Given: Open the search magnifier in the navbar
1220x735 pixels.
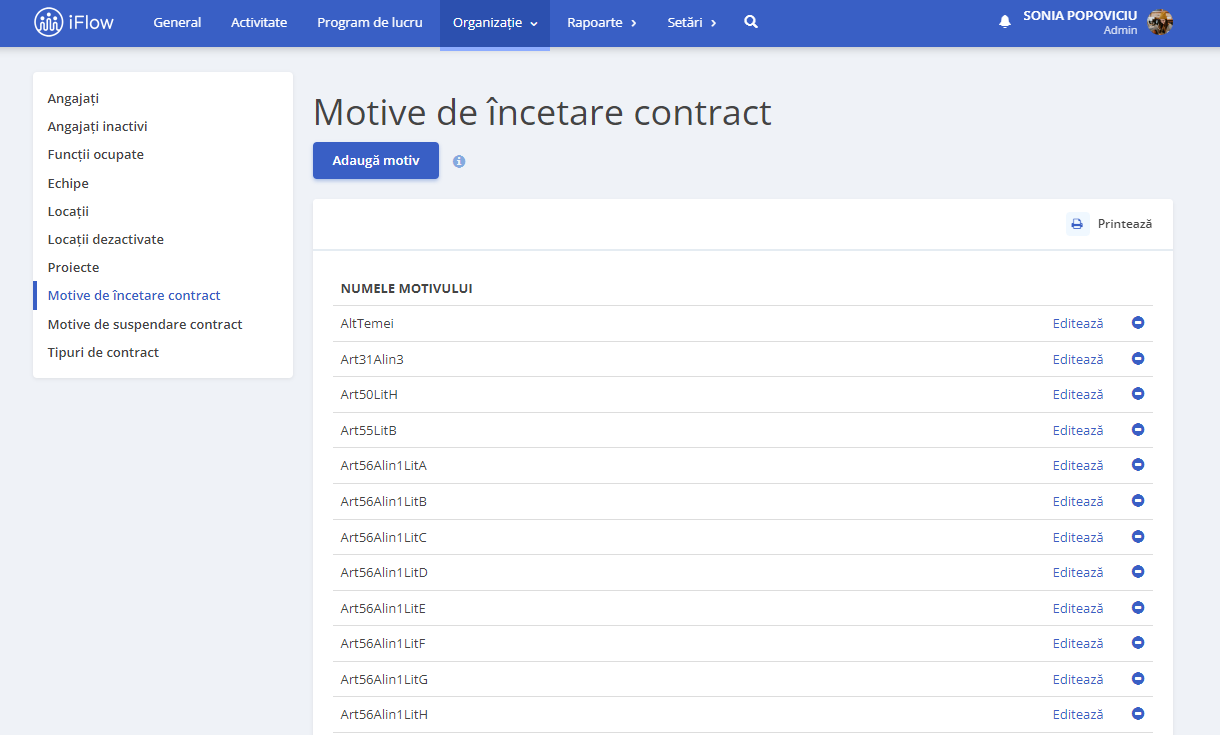Looking at the screenshot, I should [751, 22].
